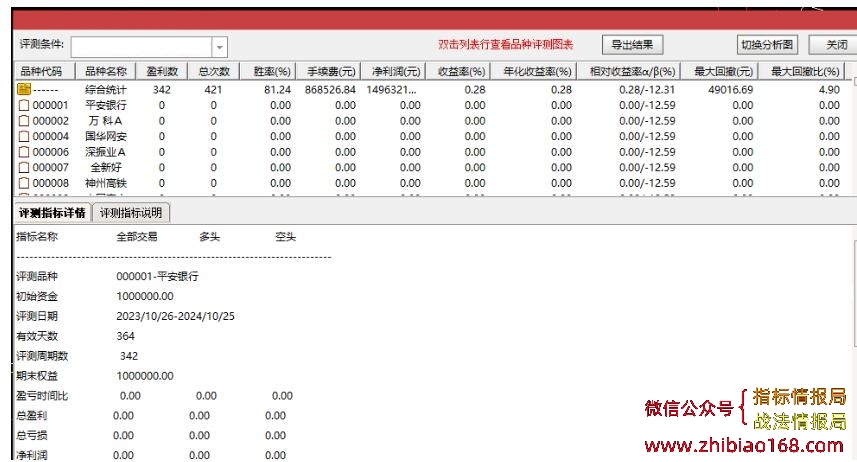Screen dimensions: 857x462
Task: Sort by the 品种代码 column header
Action: [x=42, y=71]
